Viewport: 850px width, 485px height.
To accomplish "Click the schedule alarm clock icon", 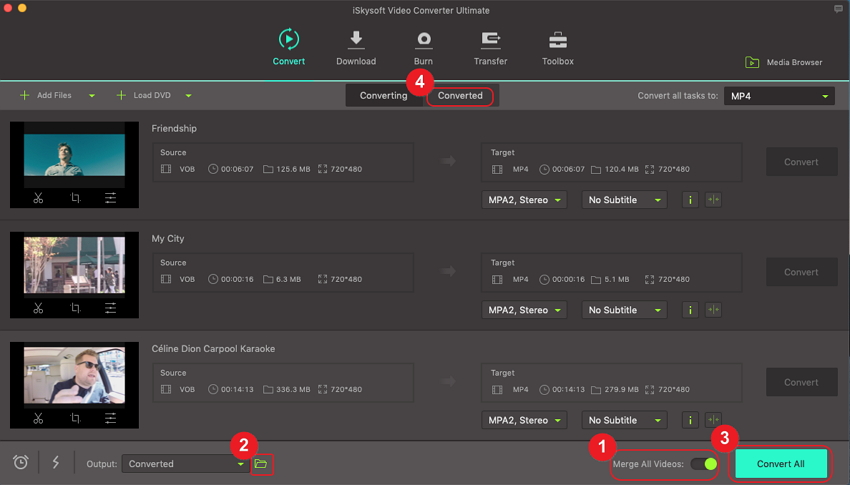I will (21, 463).
